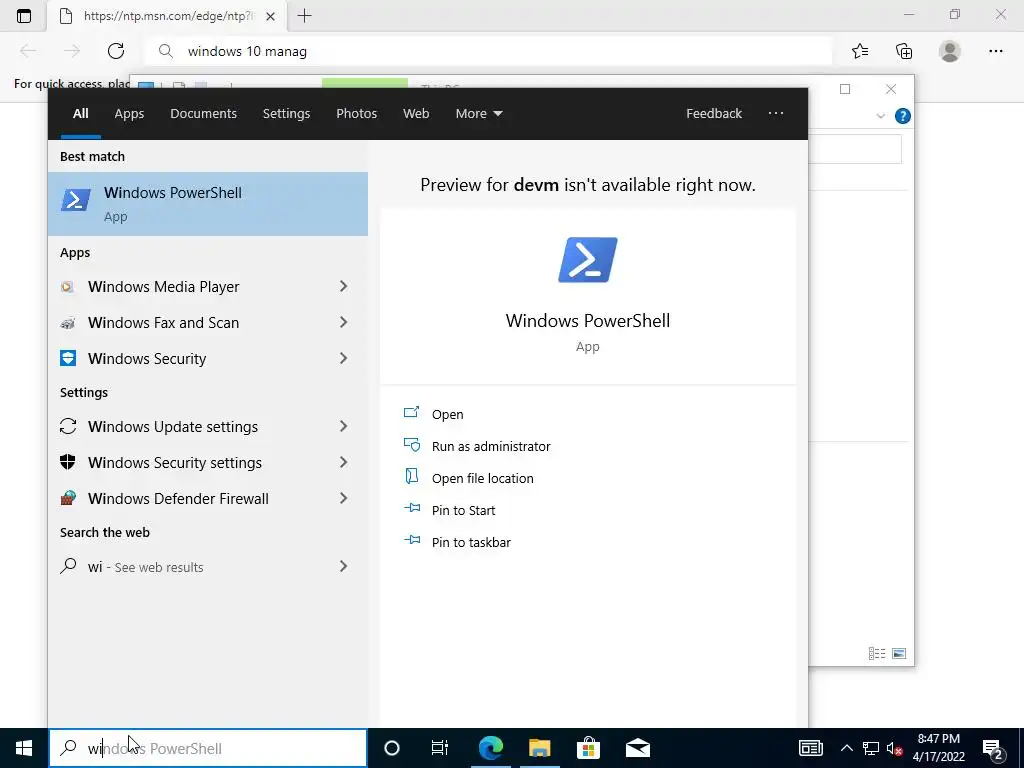Open Edge Collections icon
The height and width of the screenshot is (768, 1024).
[x=904, y=51]
